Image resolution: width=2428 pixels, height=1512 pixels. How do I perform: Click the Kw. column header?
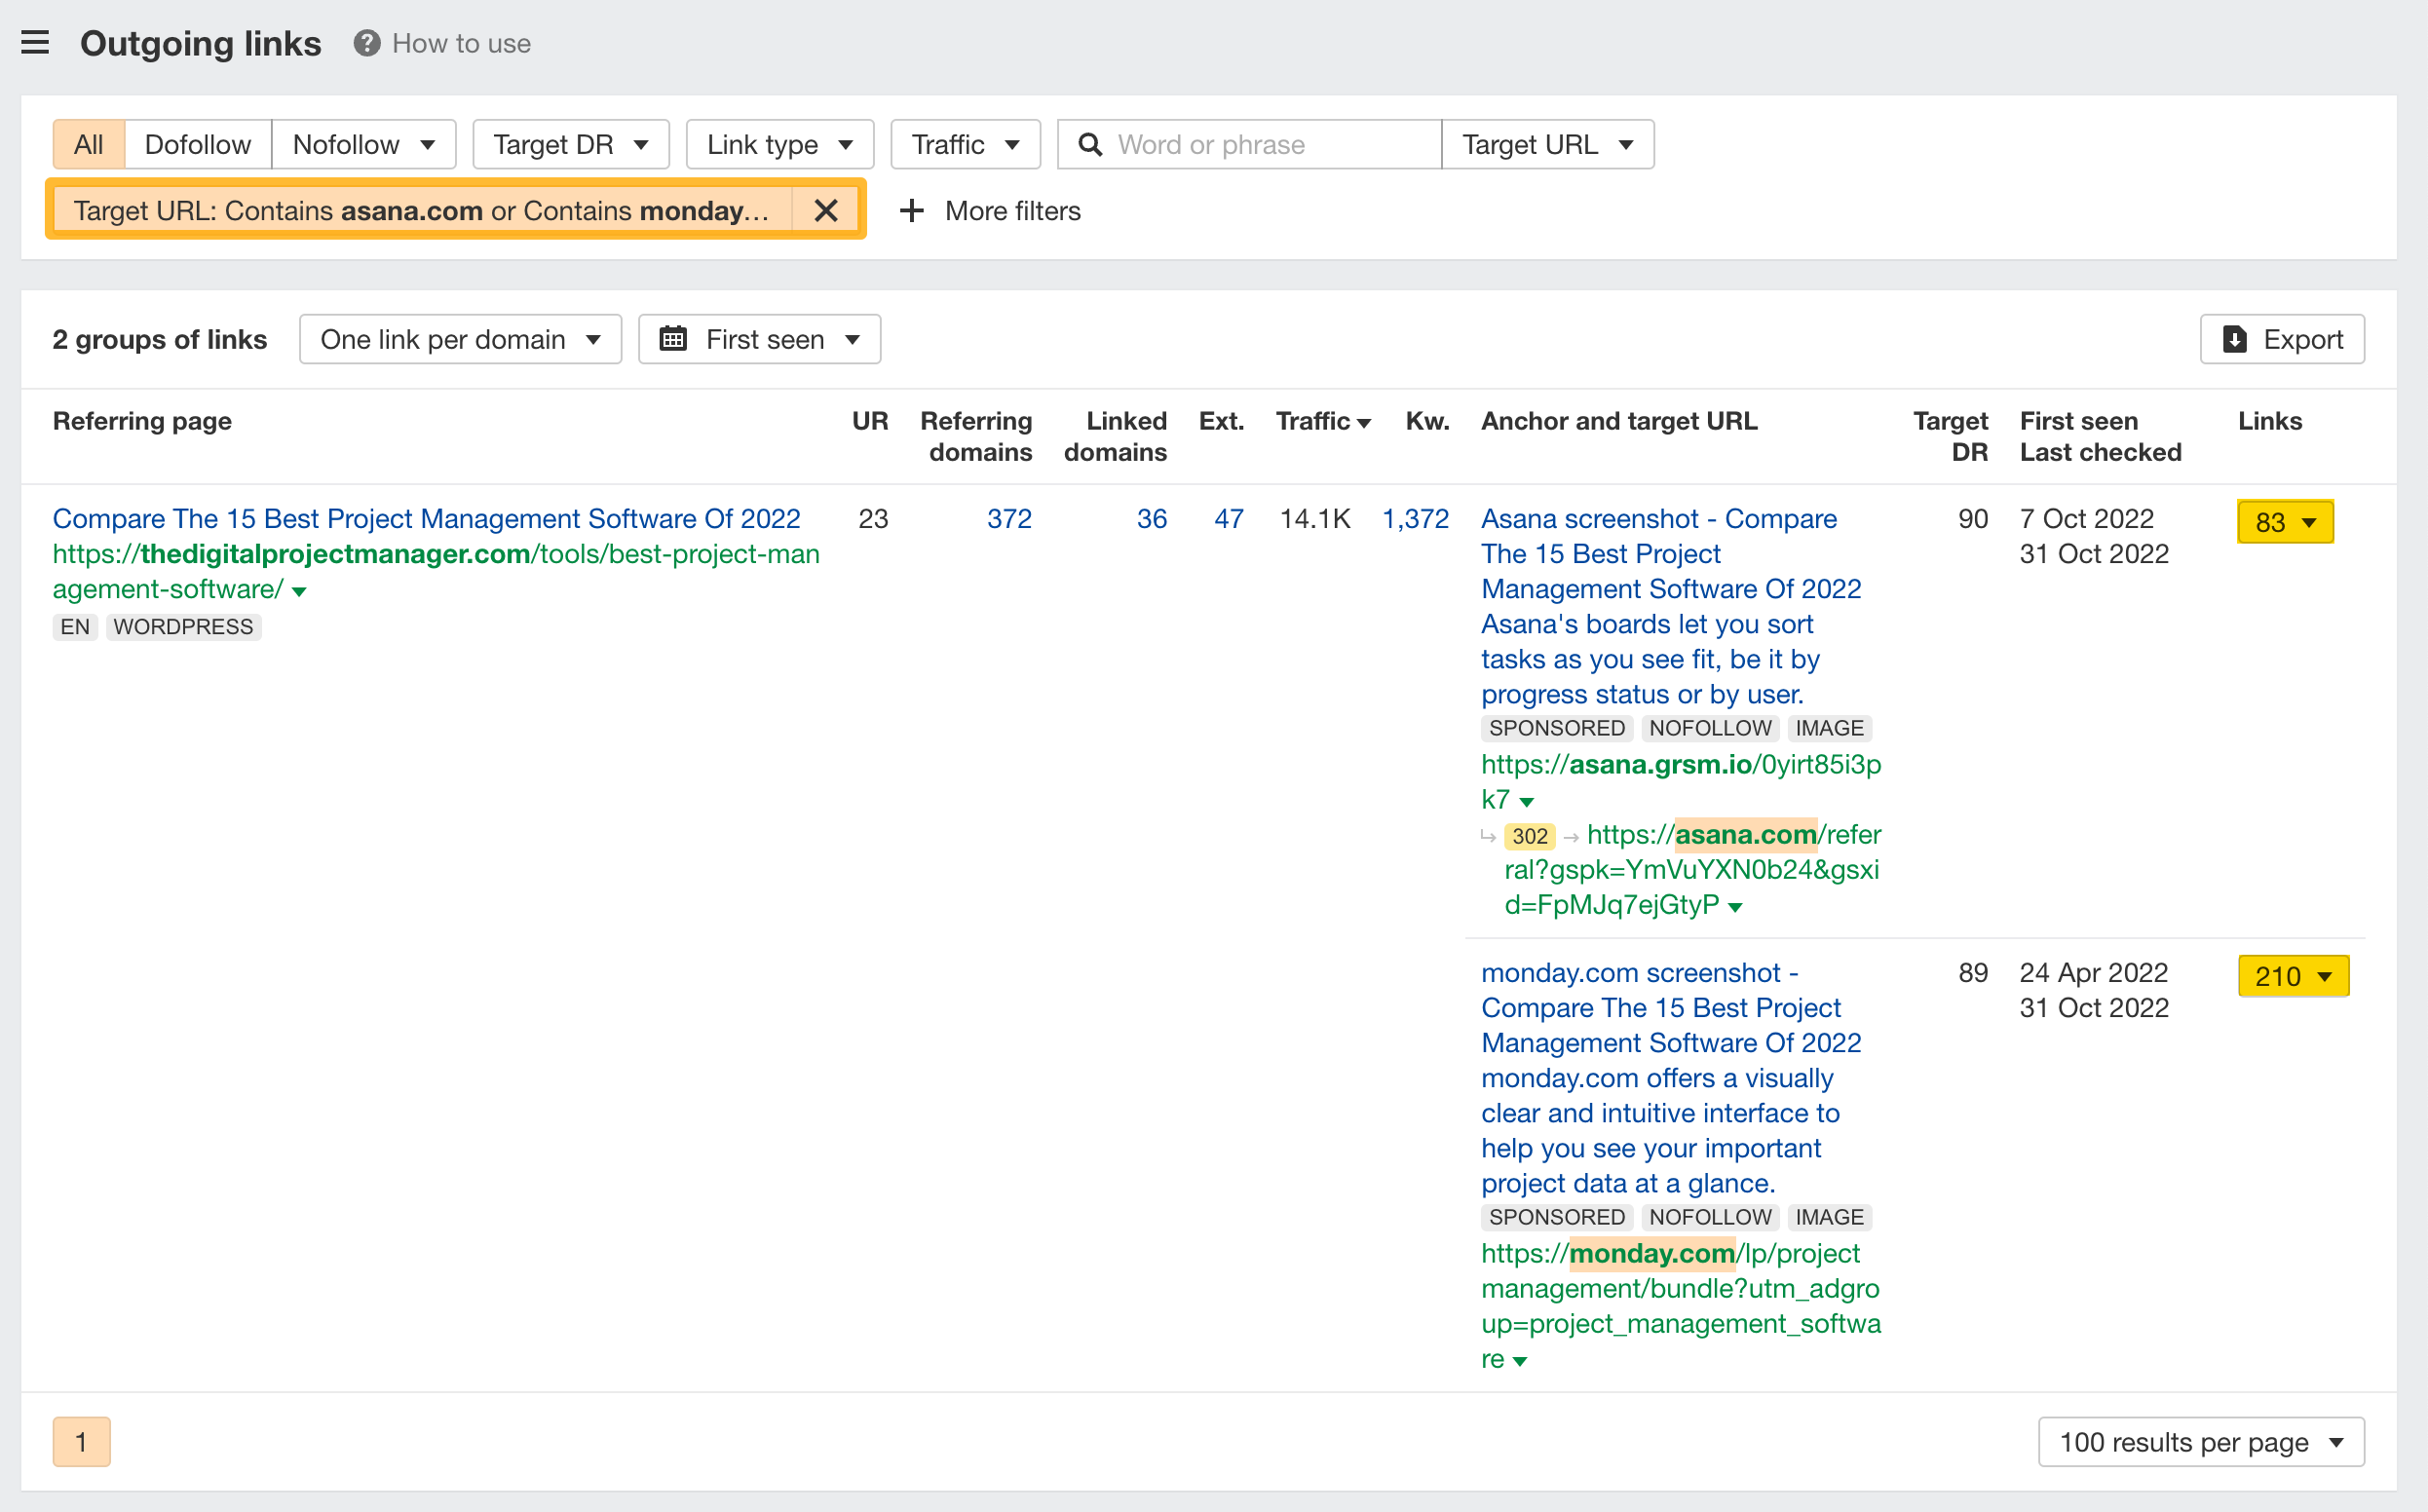coord(1427,421)
